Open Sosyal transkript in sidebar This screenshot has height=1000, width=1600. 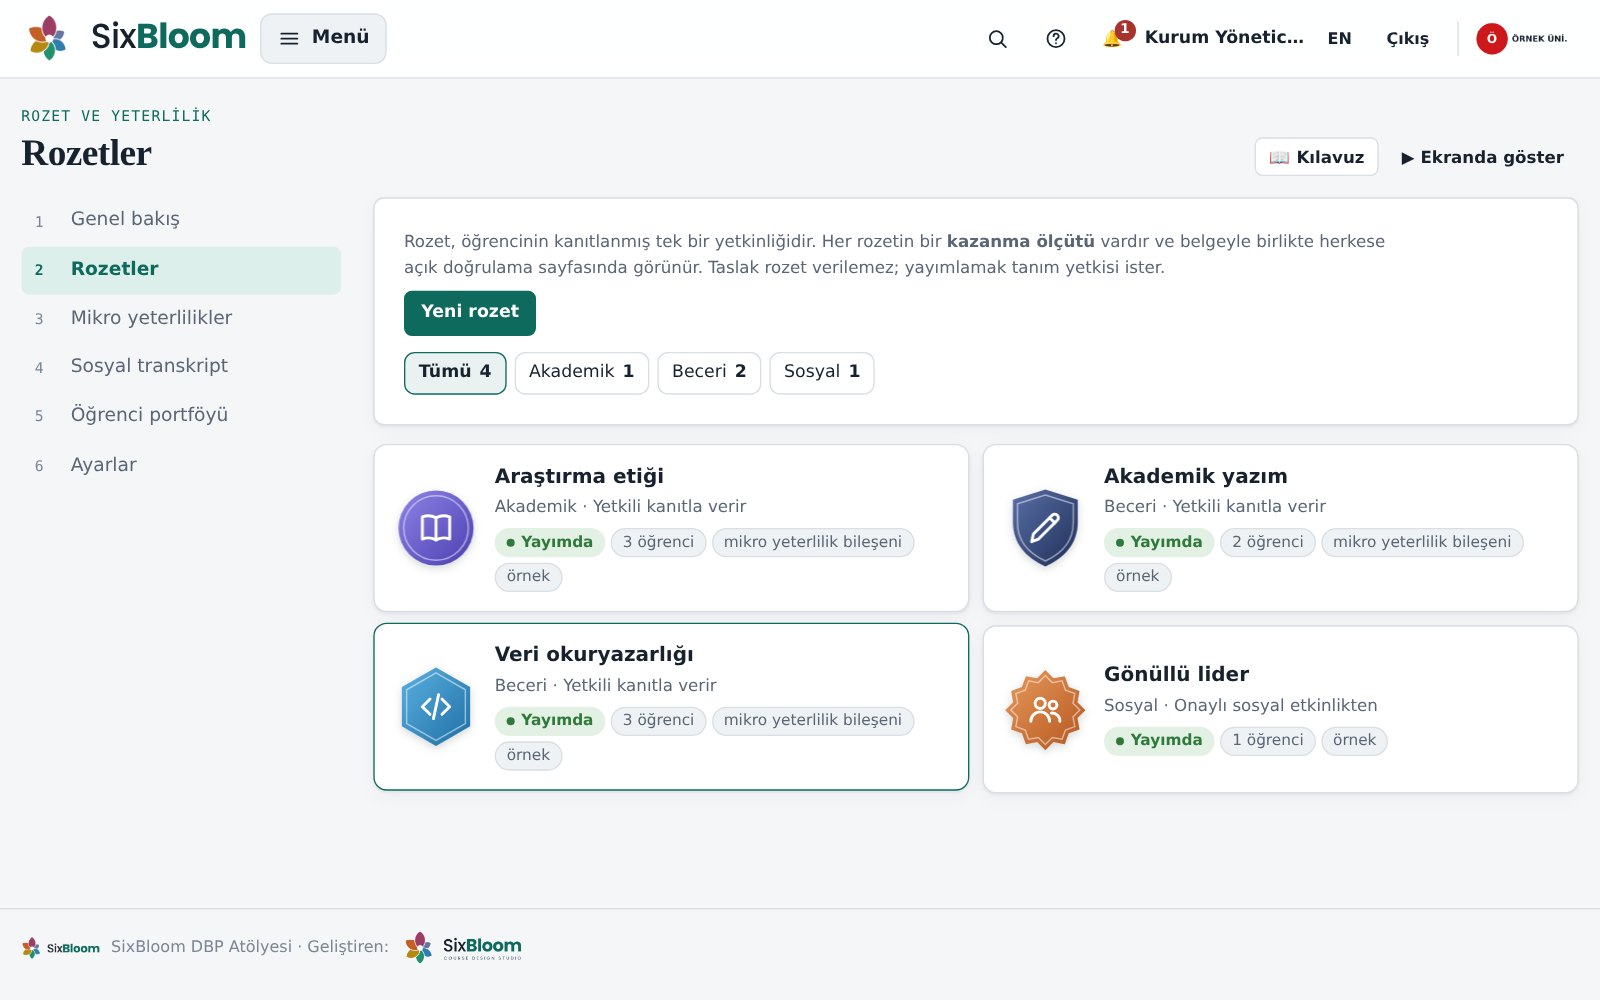click(x=181, y=366)
